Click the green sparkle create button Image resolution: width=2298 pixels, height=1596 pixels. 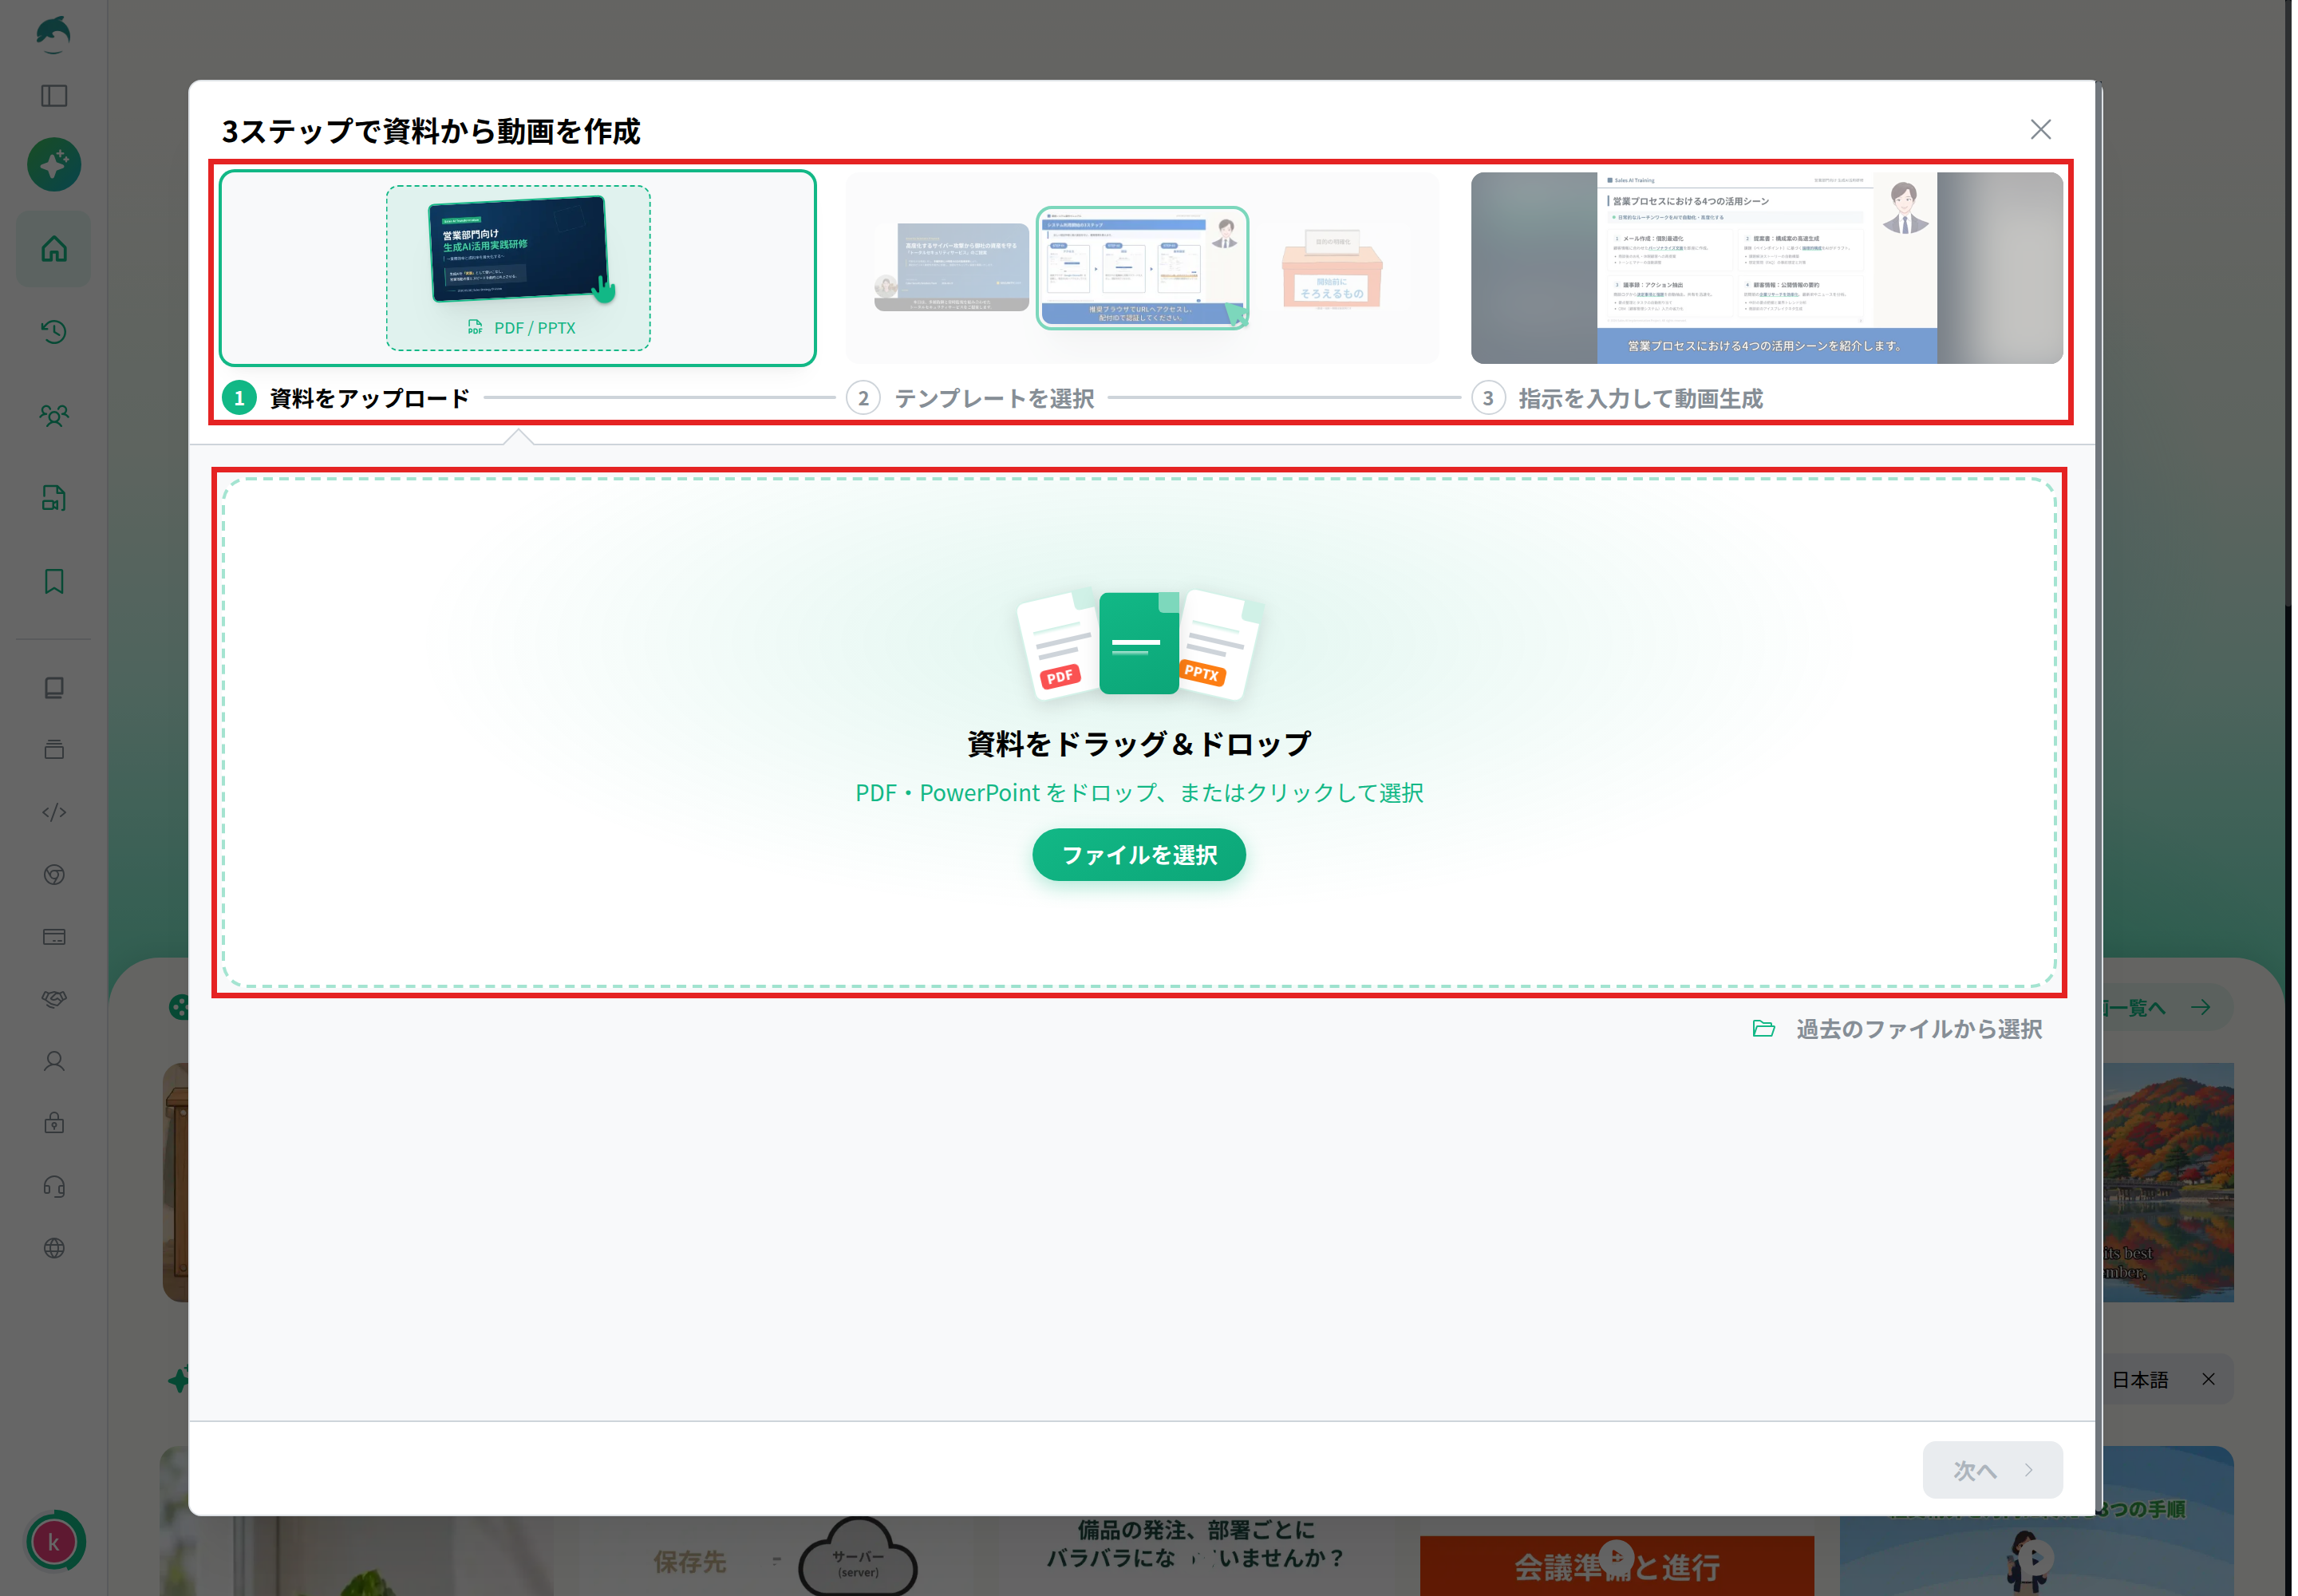click(54, 164)
